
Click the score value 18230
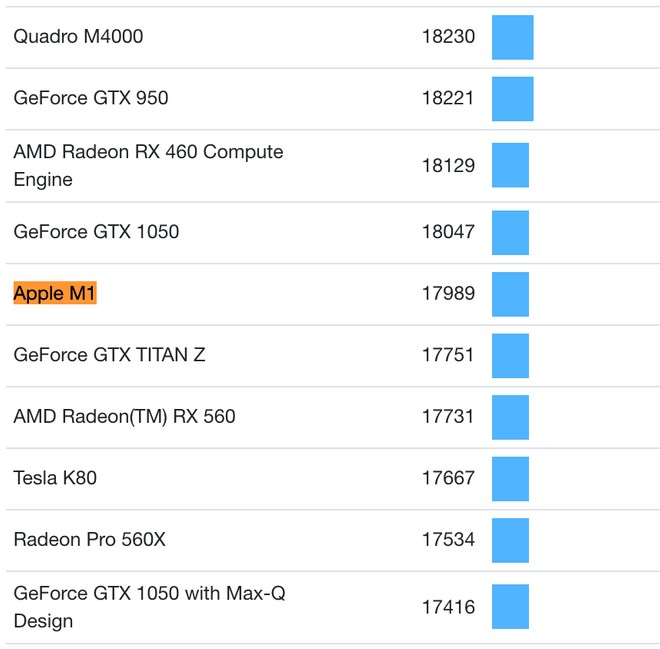tap(447, 37)
